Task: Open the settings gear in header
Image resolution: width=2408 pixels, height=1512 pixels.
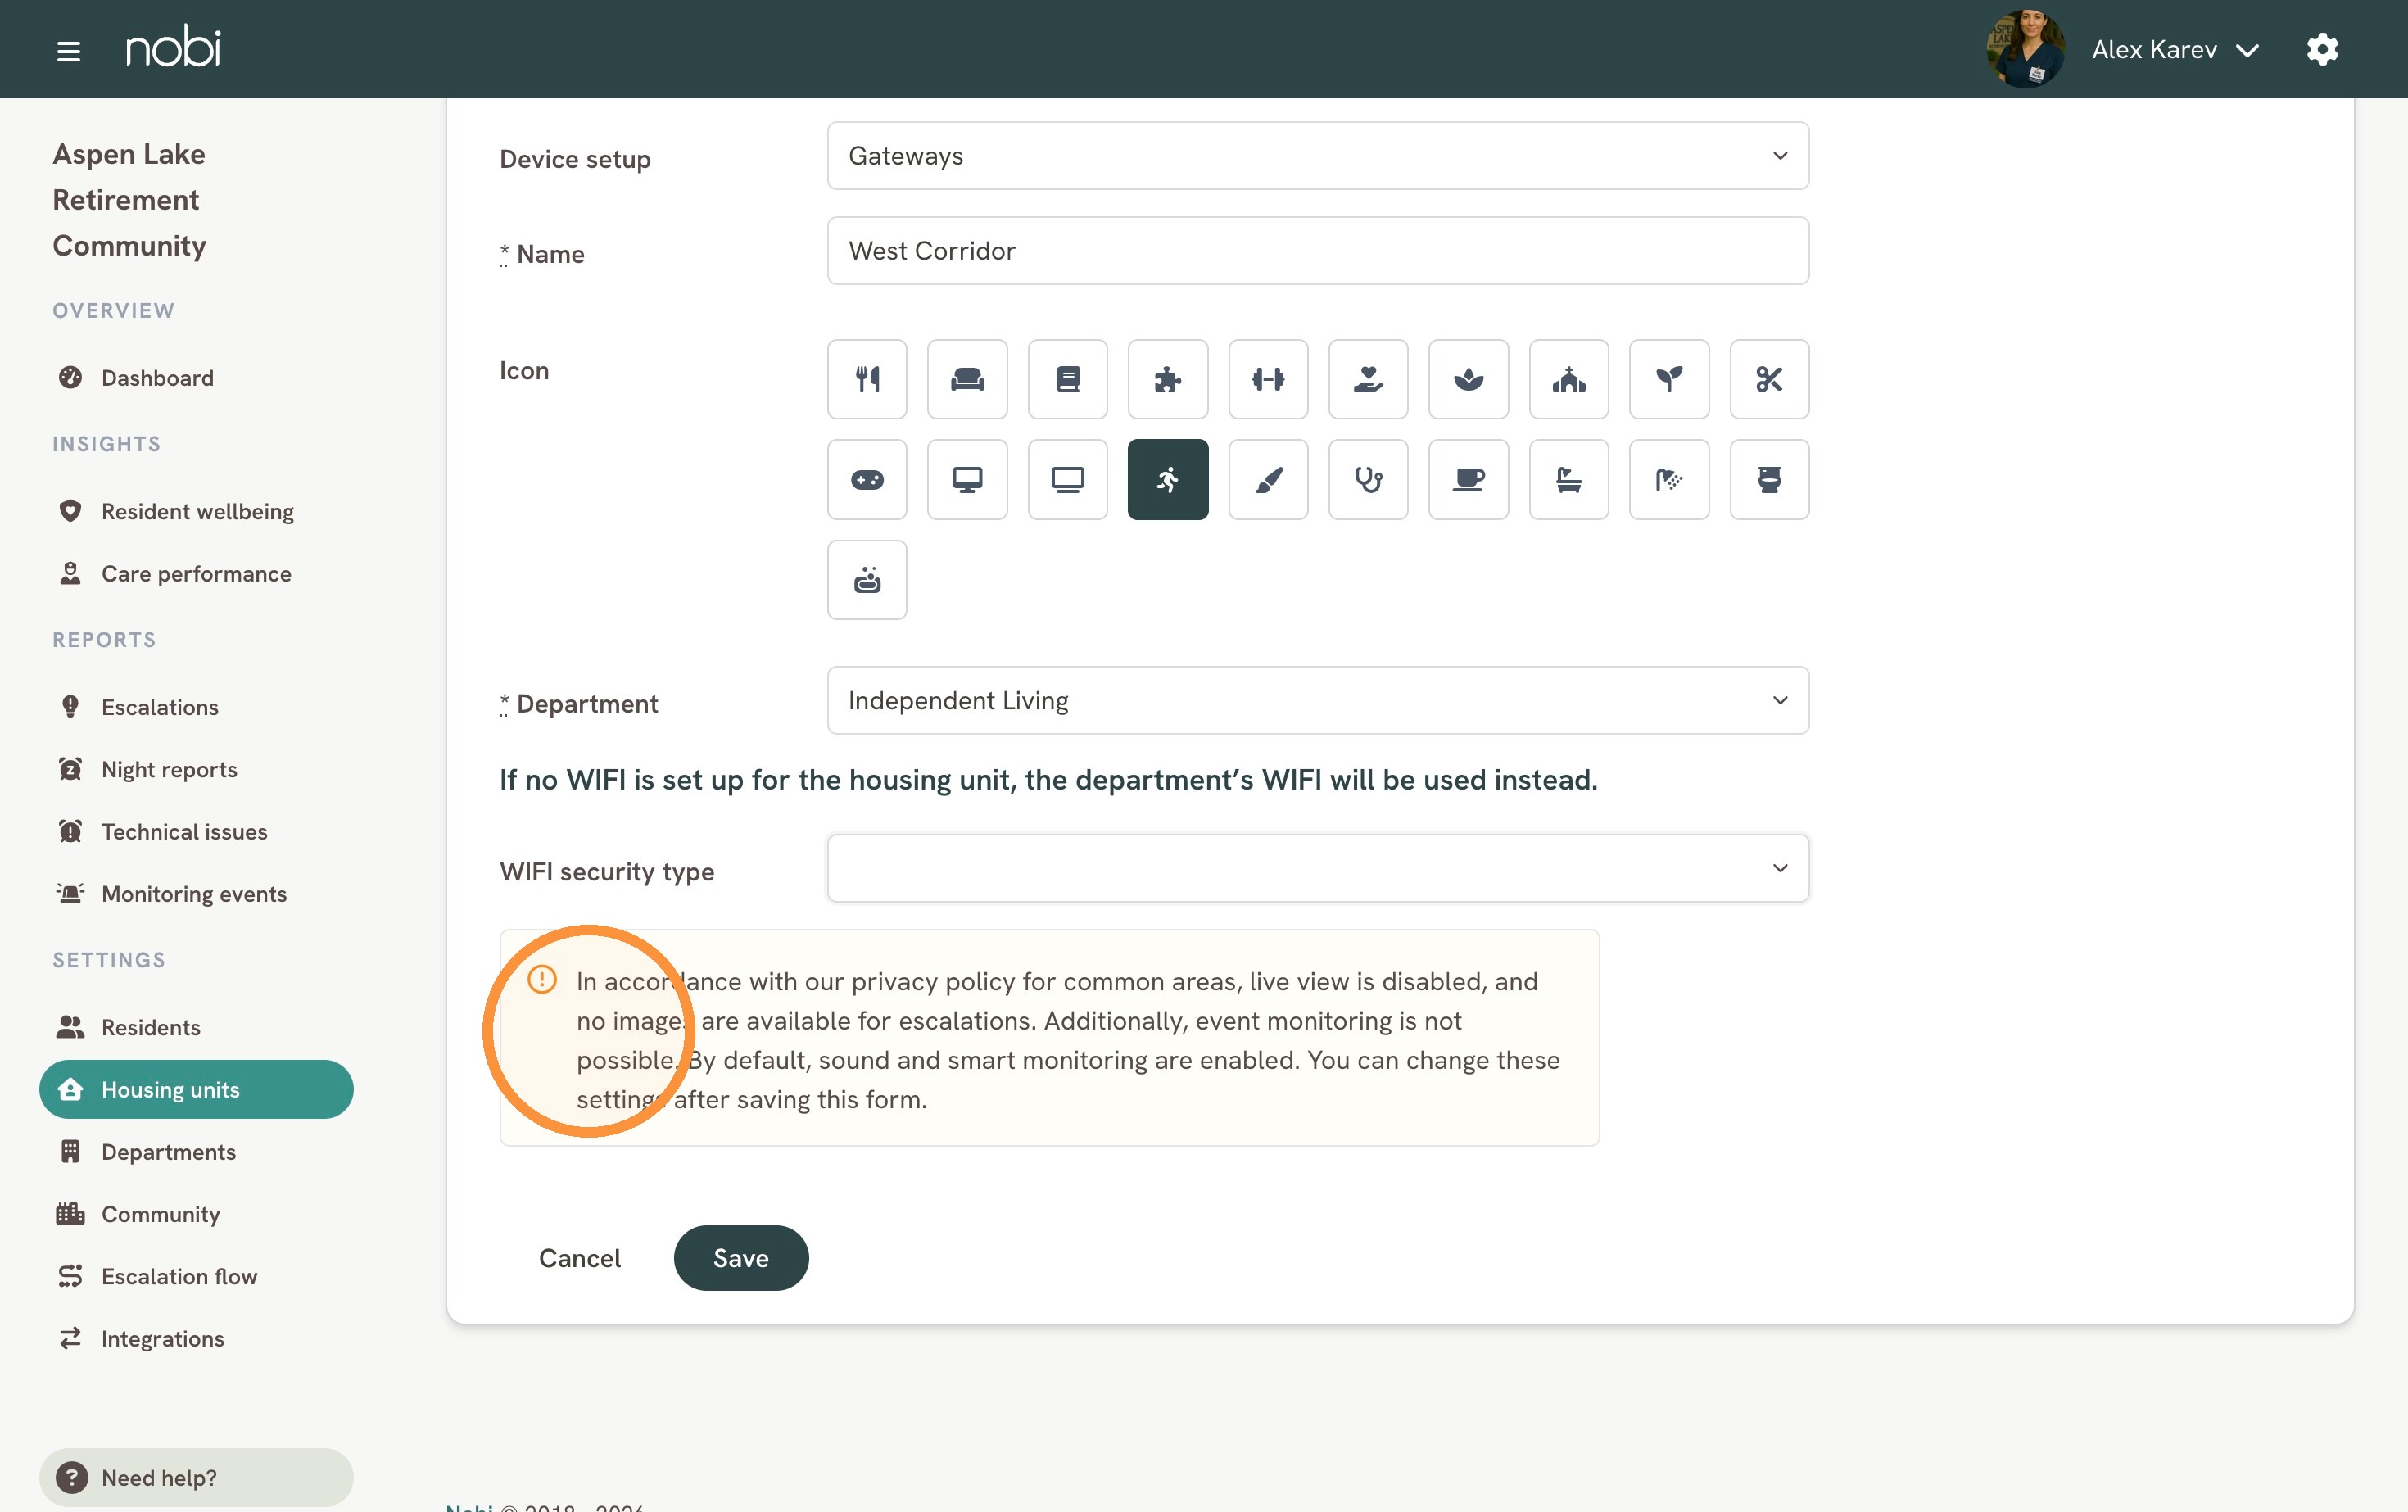Action: pyautogui.click(x=2322, y=49)
